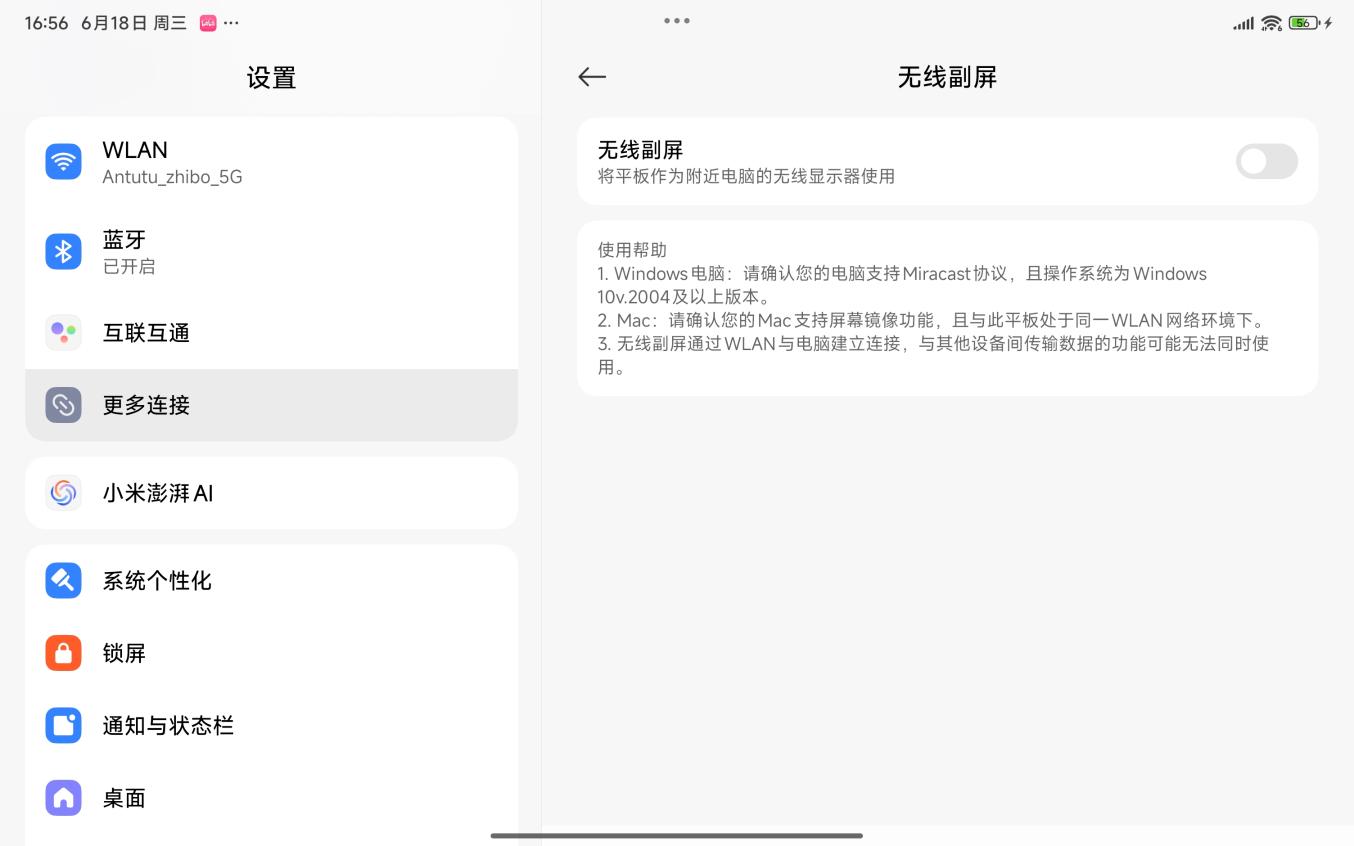Select 更多连接 in the settings list

pos(271,405)
